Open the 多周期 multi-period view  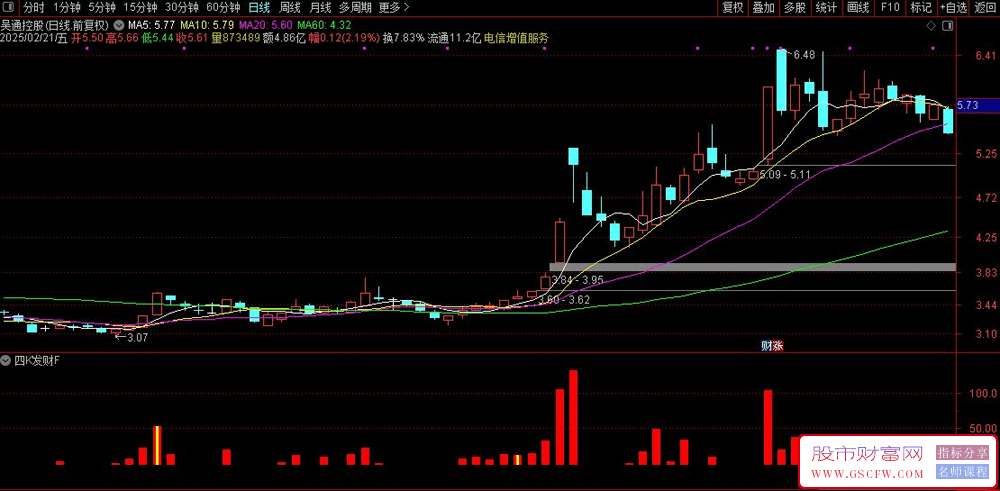tap(355, 8)
